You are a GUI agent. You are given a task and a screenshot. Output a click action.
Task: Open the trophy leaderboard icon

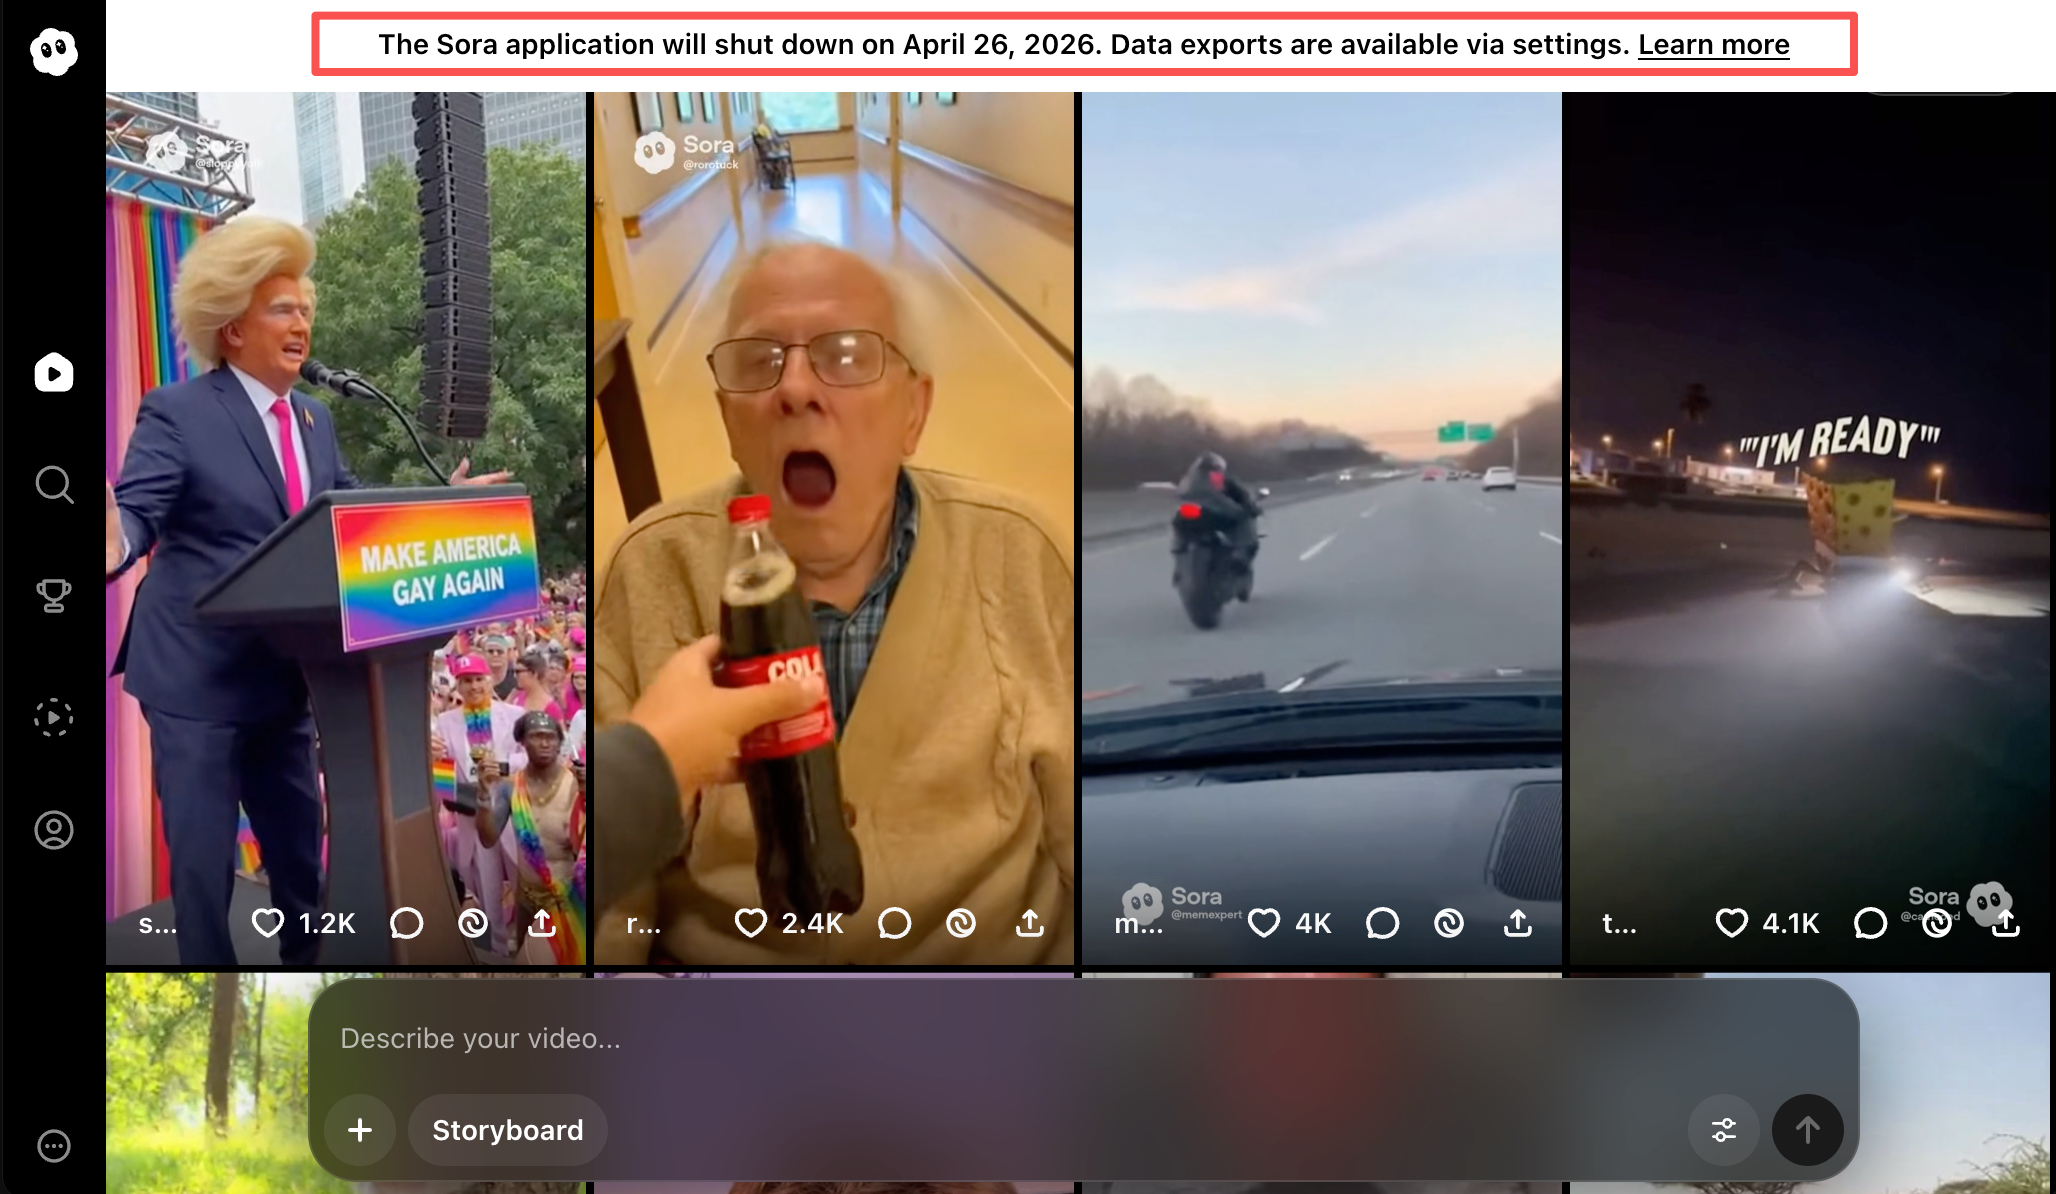53,596
